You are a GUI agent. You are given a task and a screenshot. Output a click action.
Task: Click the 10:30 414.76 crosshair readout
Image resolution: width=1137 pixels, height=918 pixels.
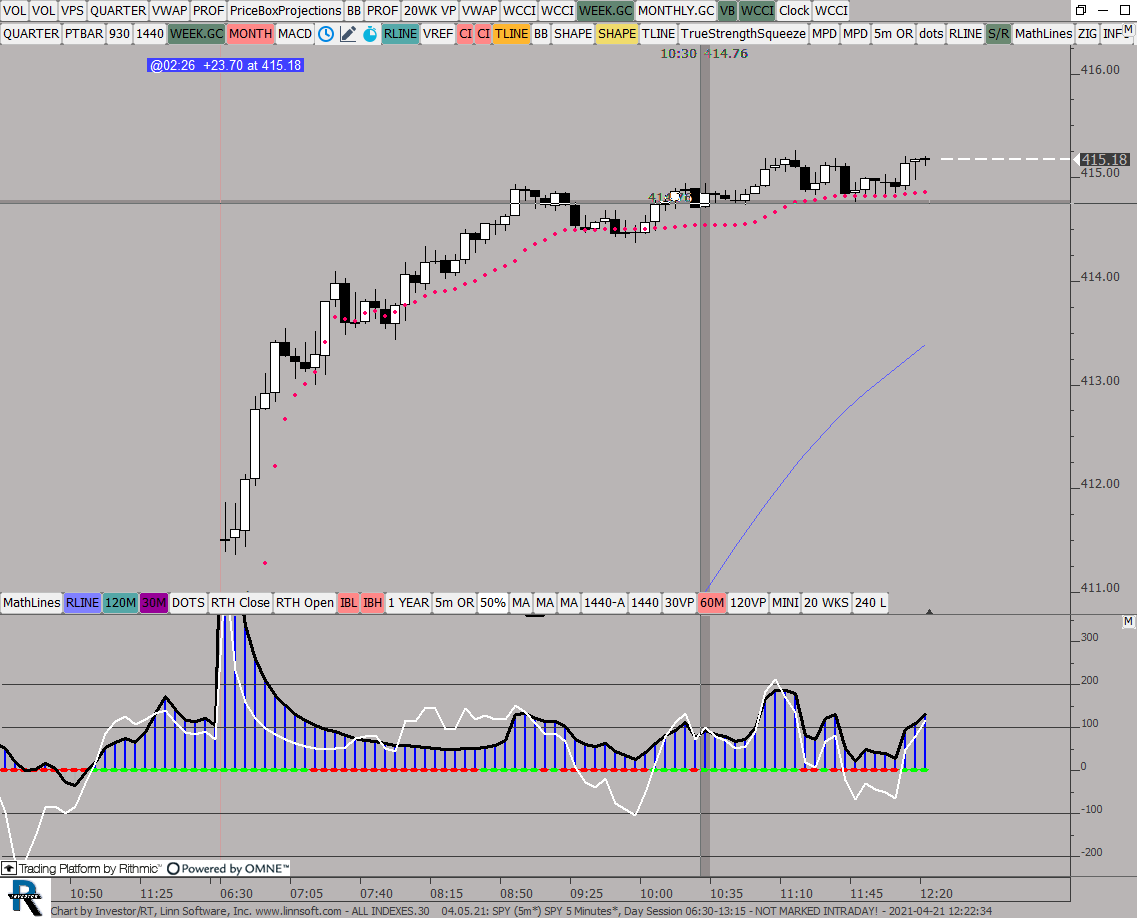click(x=704, y=54)
